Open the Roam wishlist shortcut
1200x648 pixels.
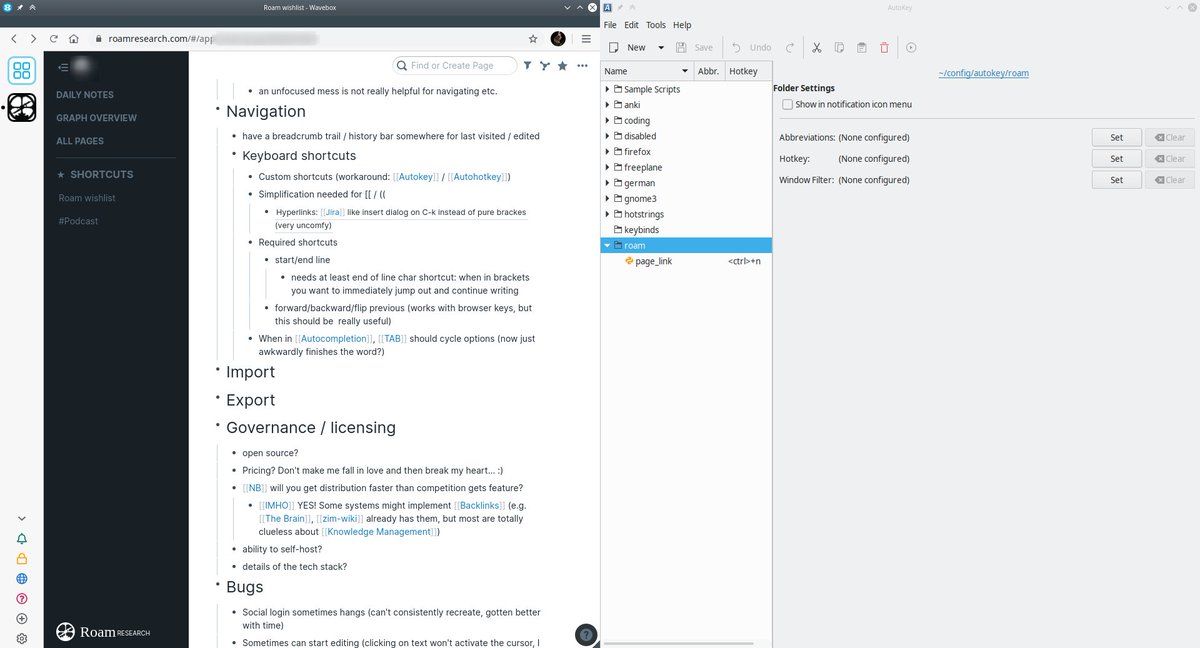(87, 198)
